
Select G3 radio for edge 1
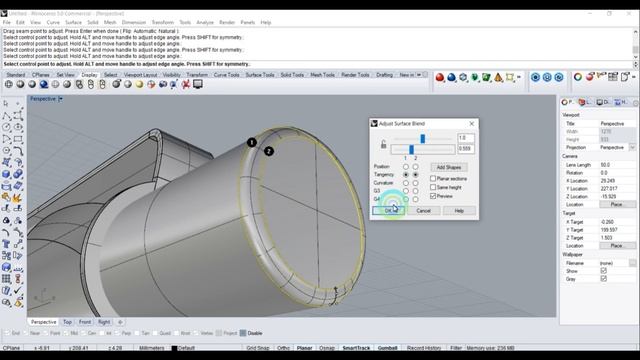click(406, 191)
